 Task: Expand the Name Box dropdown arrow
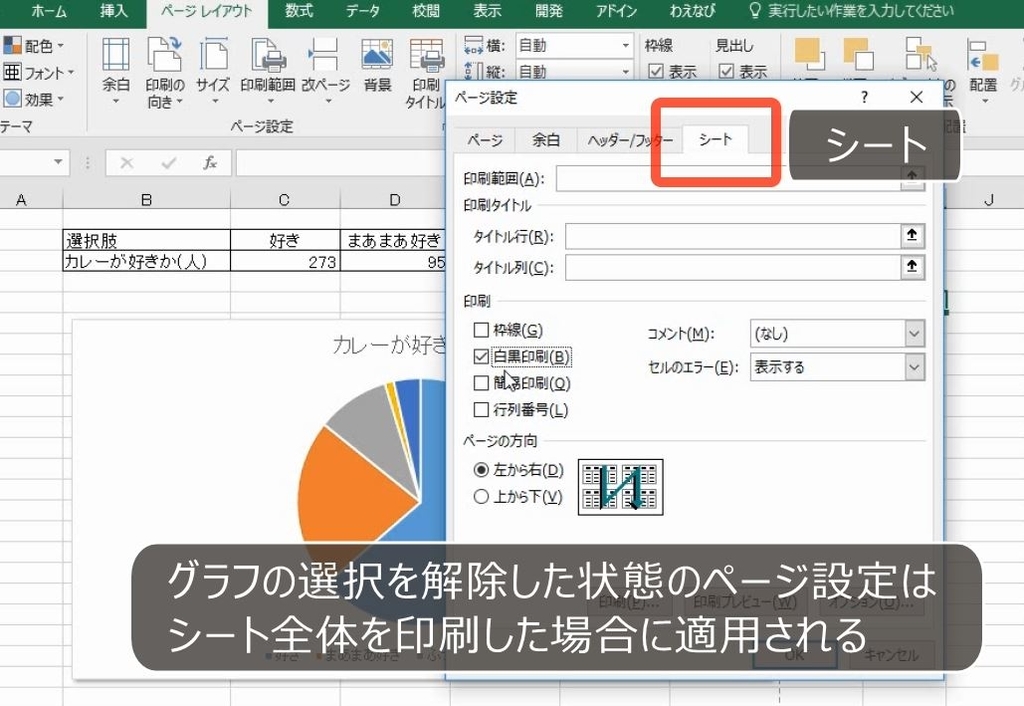pyautogui.click(x=58, y=162)
